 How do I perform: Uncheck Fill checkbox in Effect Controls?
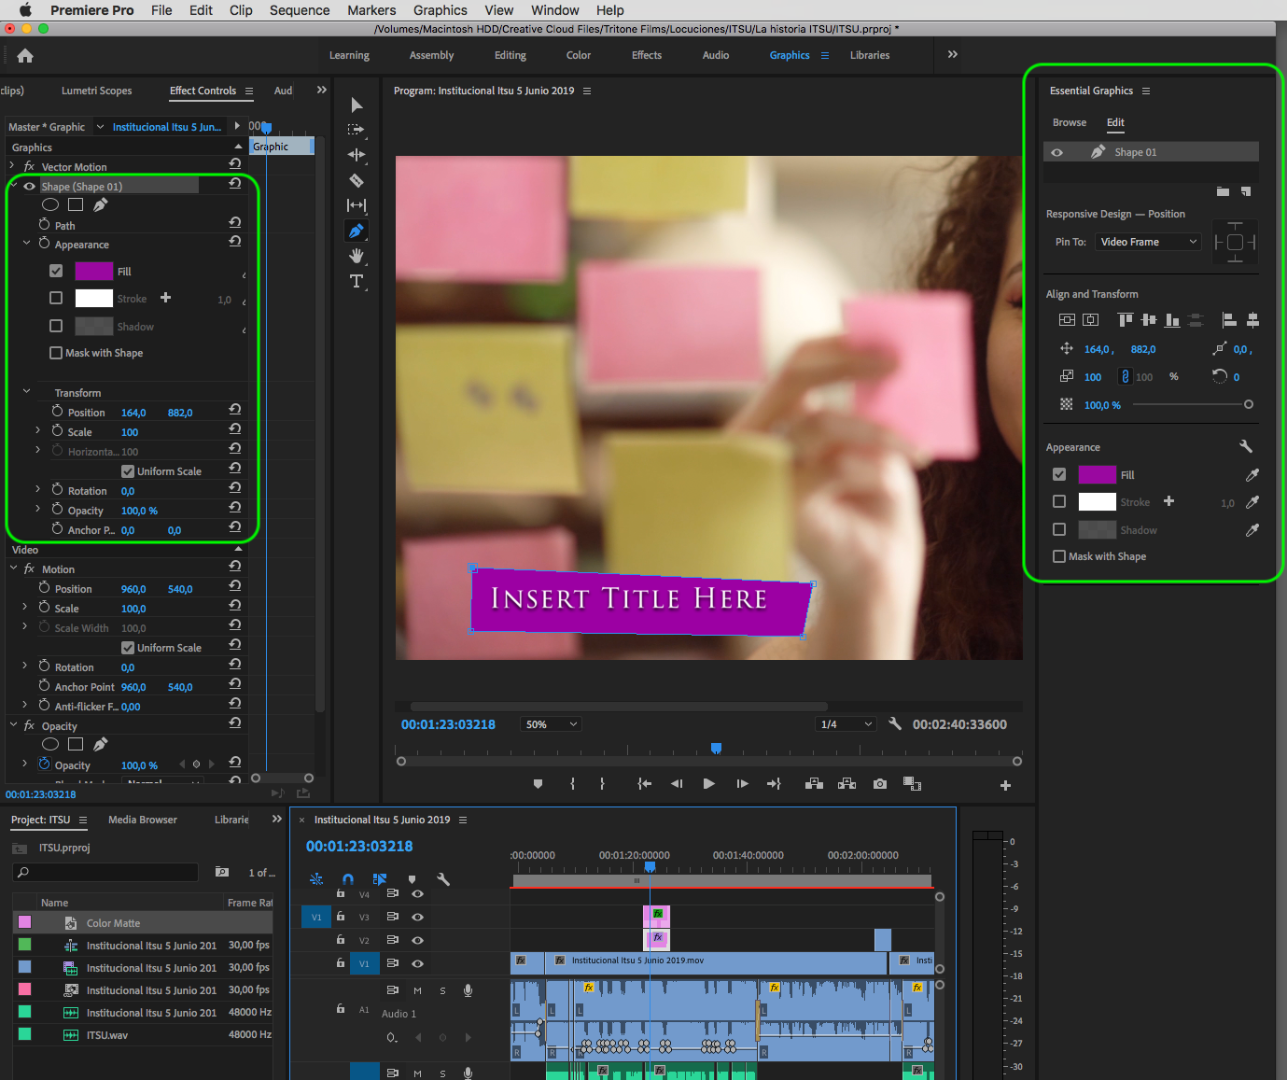click(56, 271)
